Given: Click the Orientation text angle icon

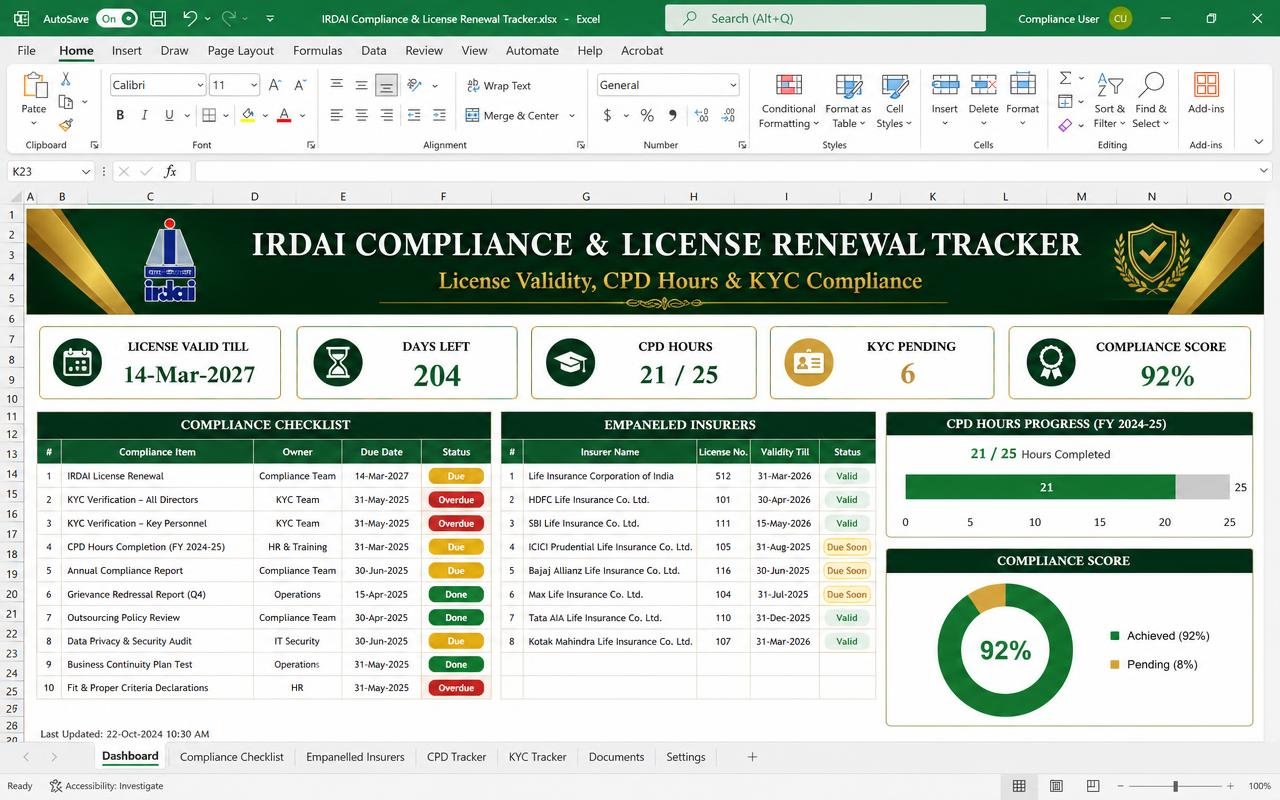Looking at the screenshot, I should (x=412, y=85).
